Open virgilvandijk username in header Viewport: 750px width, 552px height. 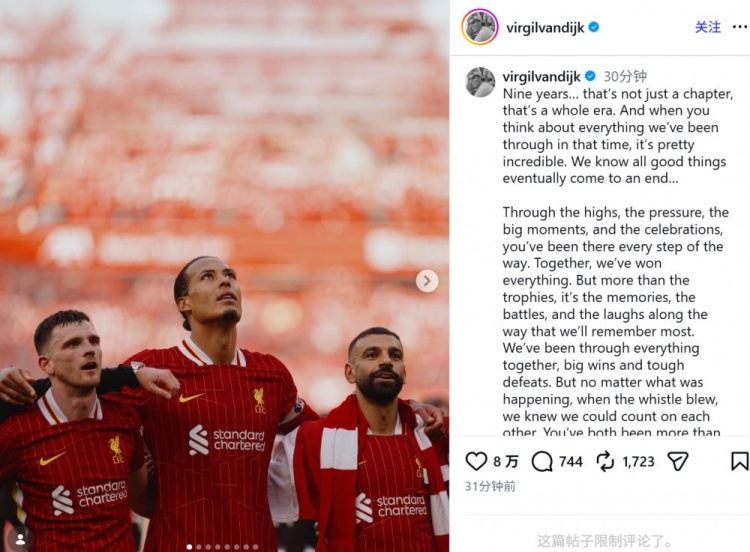coord(545,28)
